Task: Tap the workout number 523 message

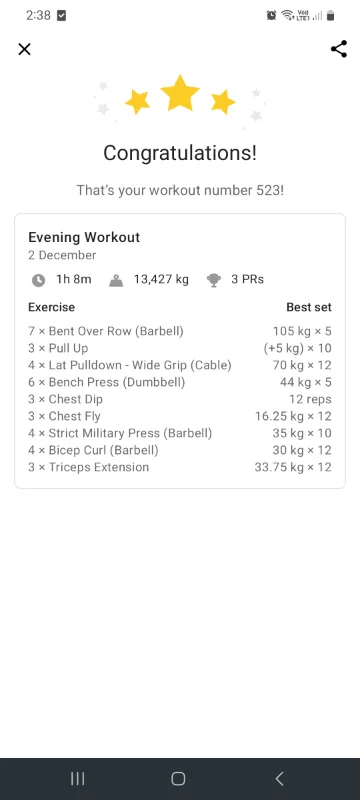Action: point(180,191)
